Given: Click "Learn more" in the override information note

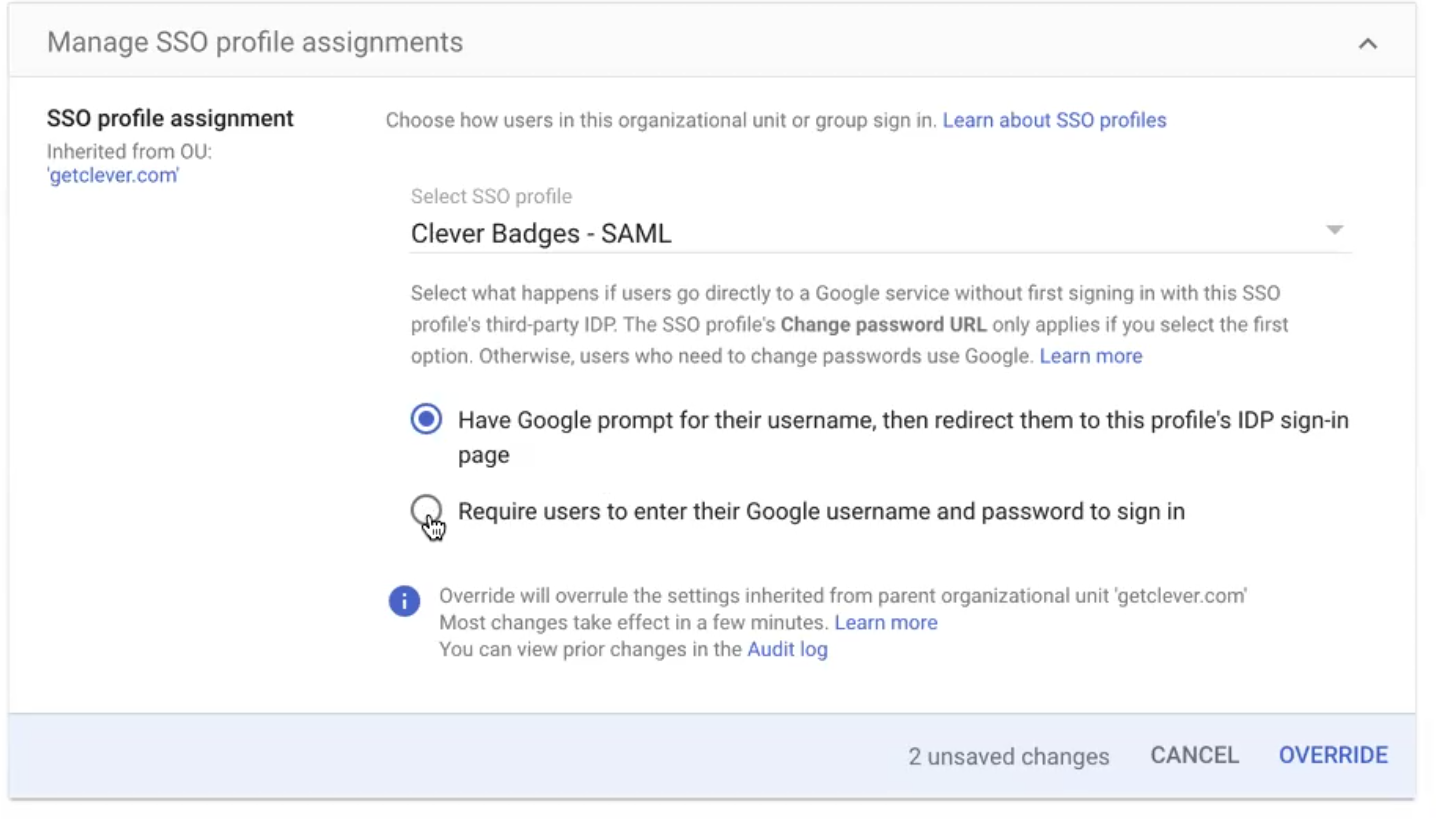Looking at the screenshot, I should click(x=885, y=622).
